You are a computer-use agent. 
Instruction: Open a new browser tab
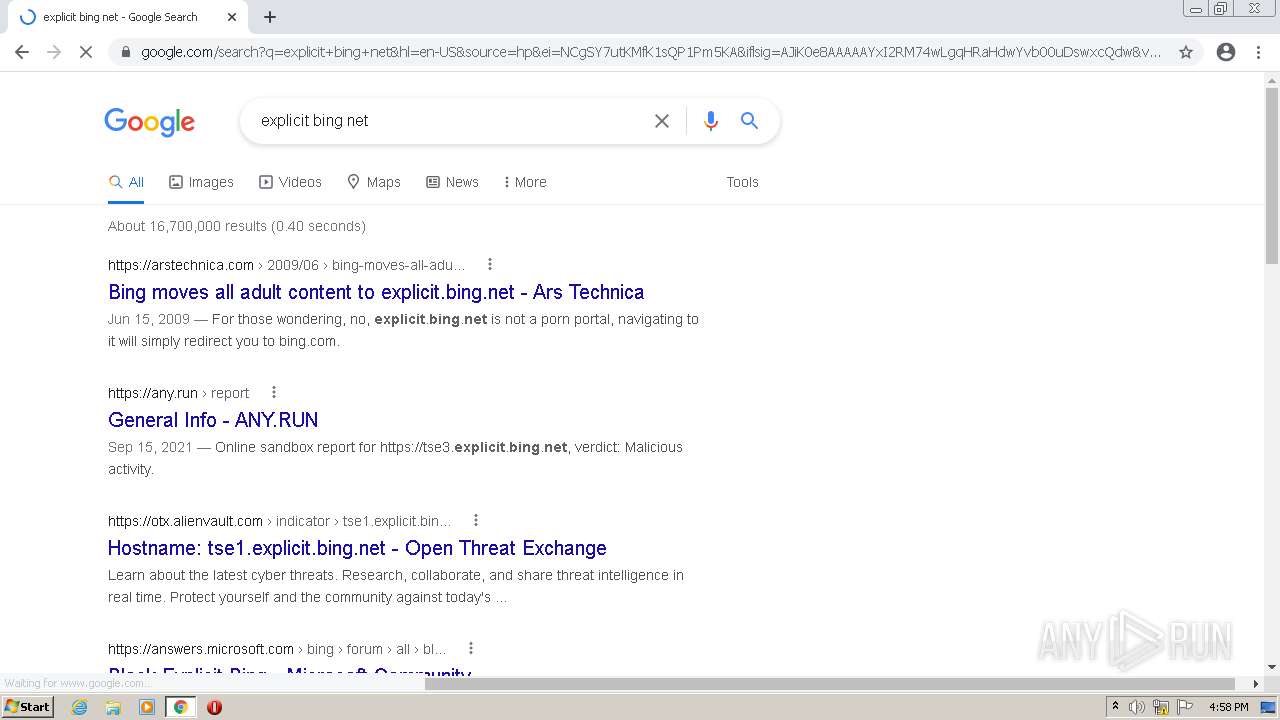pyautogui.click(x=270, y=17)
